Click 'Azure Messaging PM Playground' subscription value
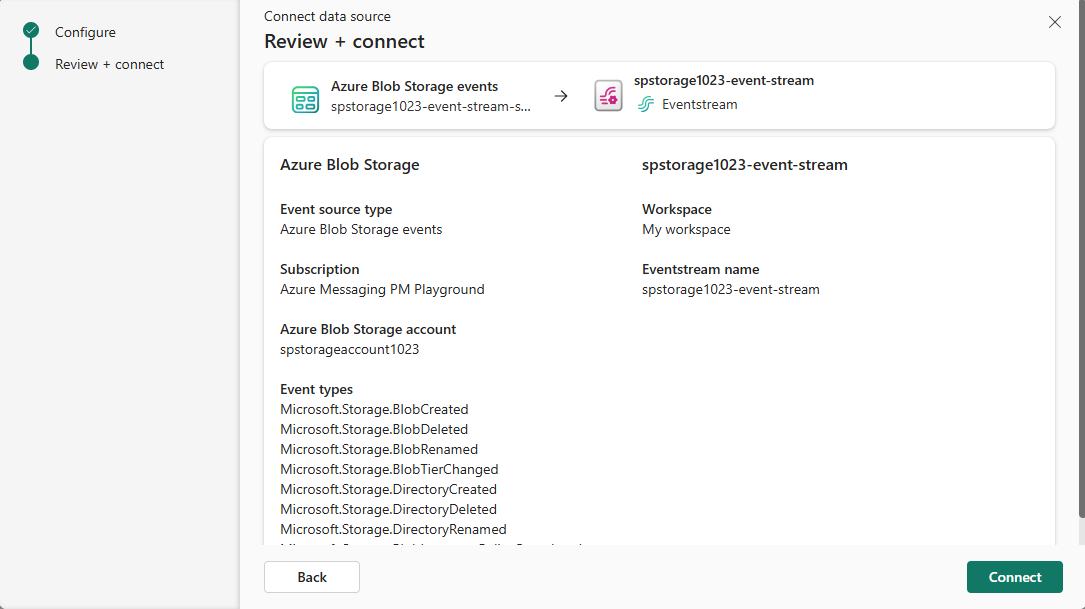 (x=382, y=289)
